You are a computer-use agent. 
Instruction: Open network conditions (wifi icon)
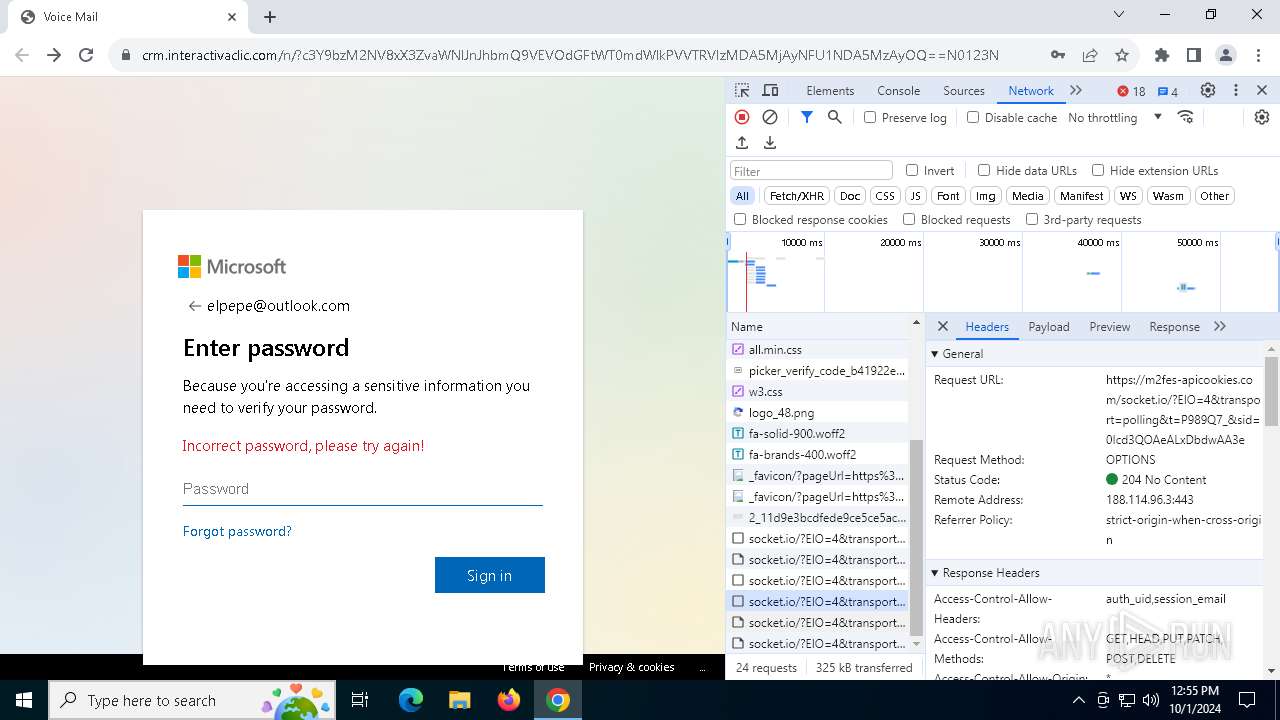(x=1186, y=117)
